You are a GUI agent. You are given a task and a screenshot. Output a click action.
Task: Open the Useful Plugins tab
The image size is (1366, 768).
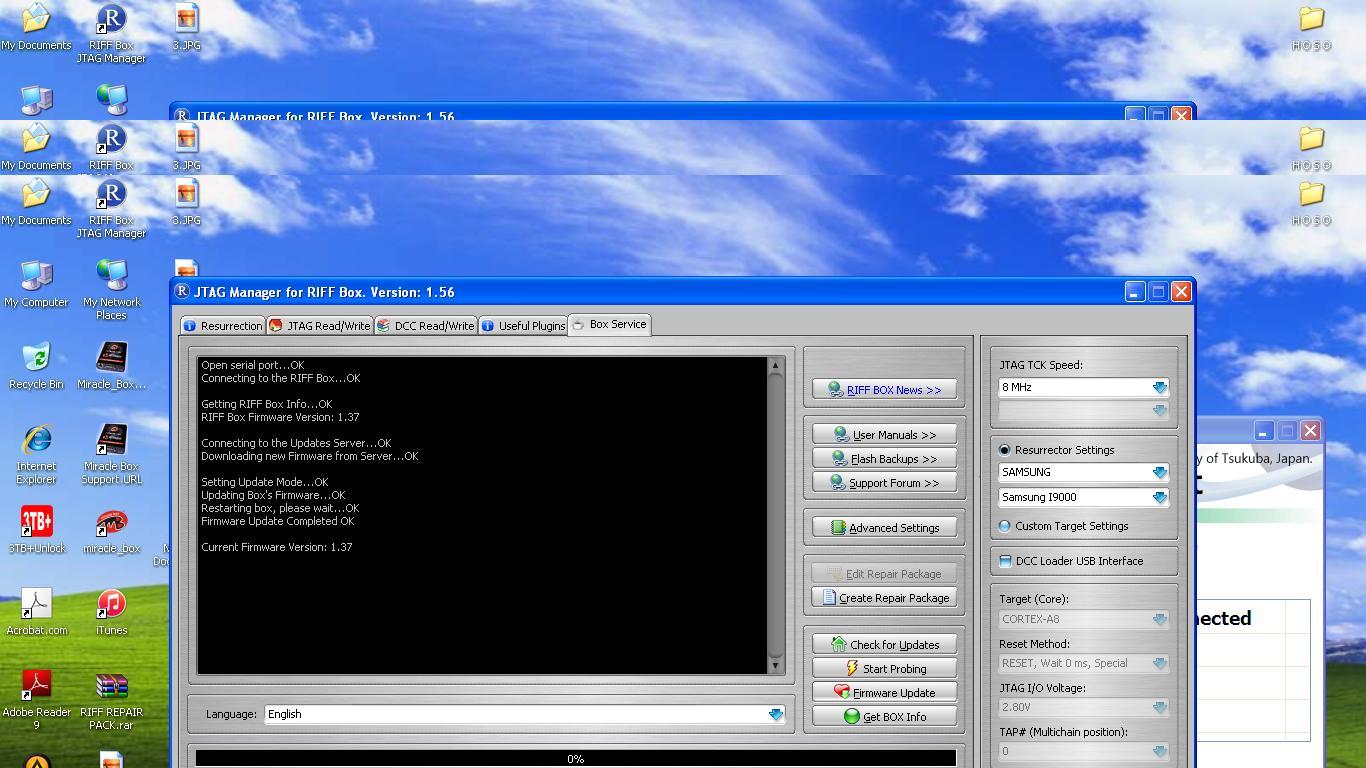pos(523,326)
